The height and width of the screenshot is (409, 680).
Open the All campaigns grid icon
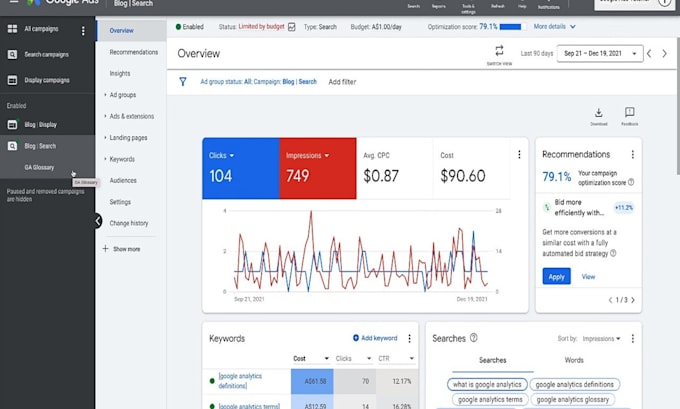coord(12,29)
